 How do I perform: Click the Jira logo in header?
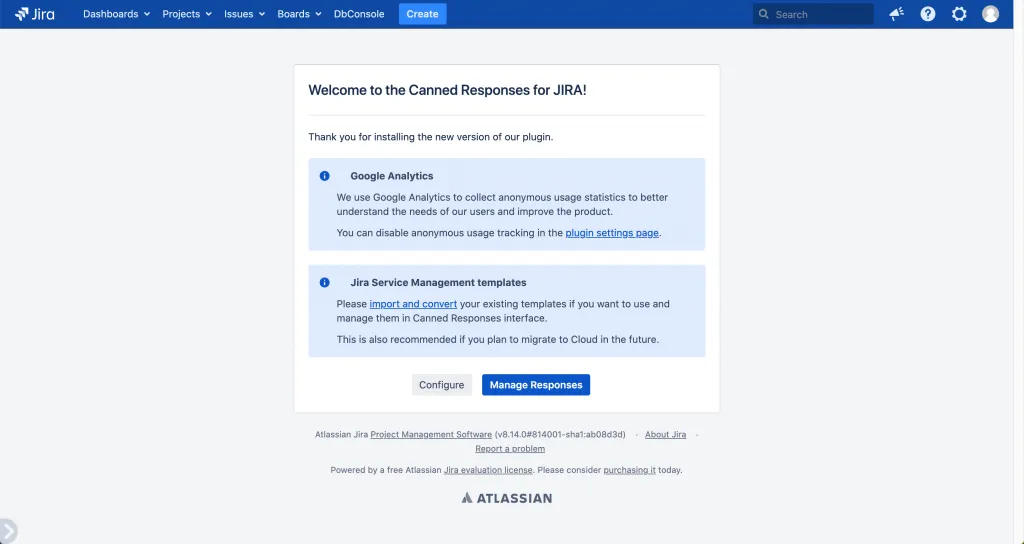click(x=35, y=14)
